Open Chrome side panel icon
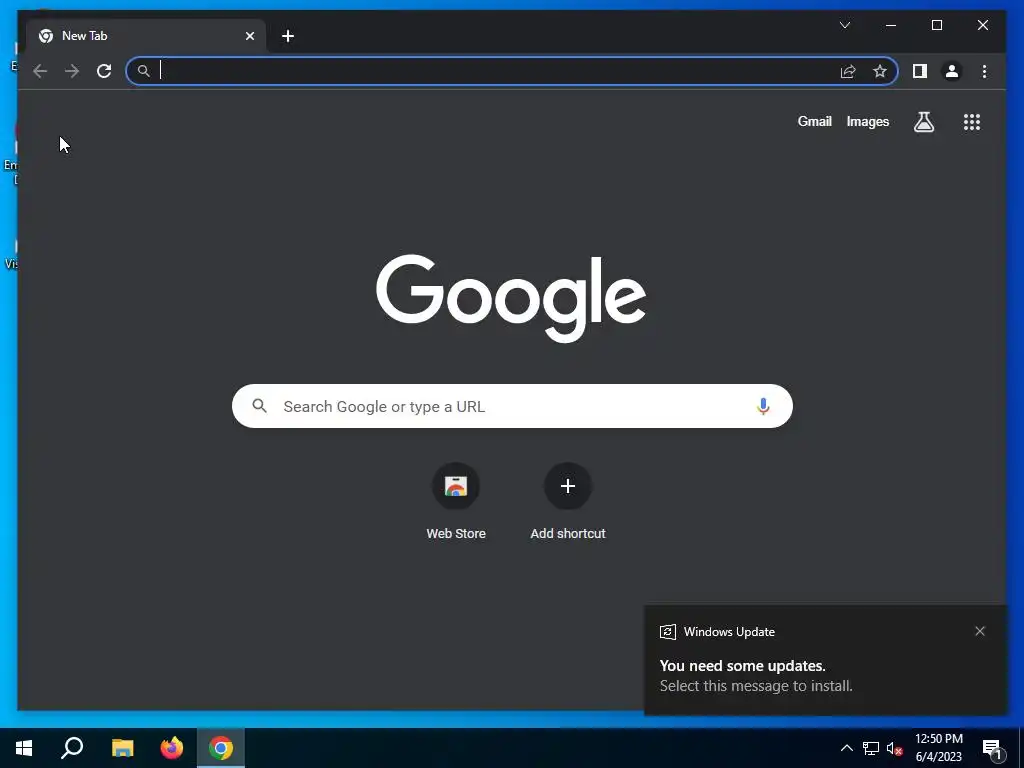This screenshot has width=1024, height=768. point(920,71)
